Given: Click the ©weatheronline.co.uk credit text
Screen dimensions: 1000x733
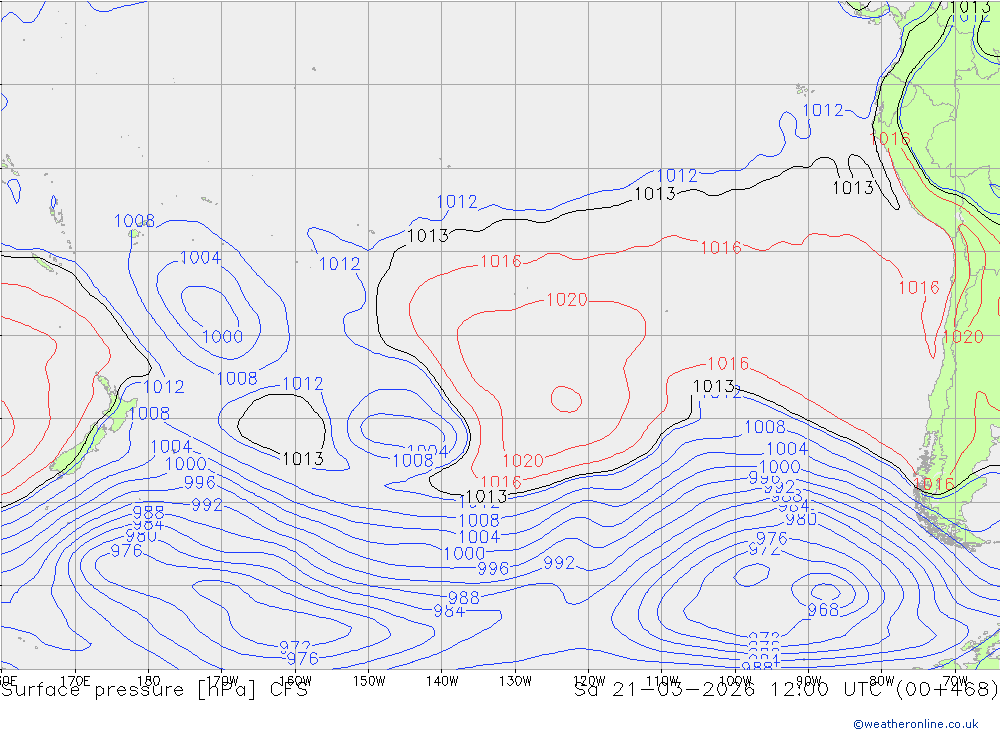Looking at the screenshot, I should point(916,724).
